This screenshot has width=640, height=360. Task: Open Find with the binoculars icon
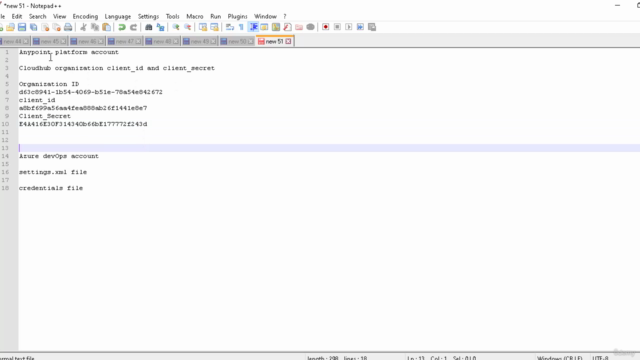pos(149,27)
